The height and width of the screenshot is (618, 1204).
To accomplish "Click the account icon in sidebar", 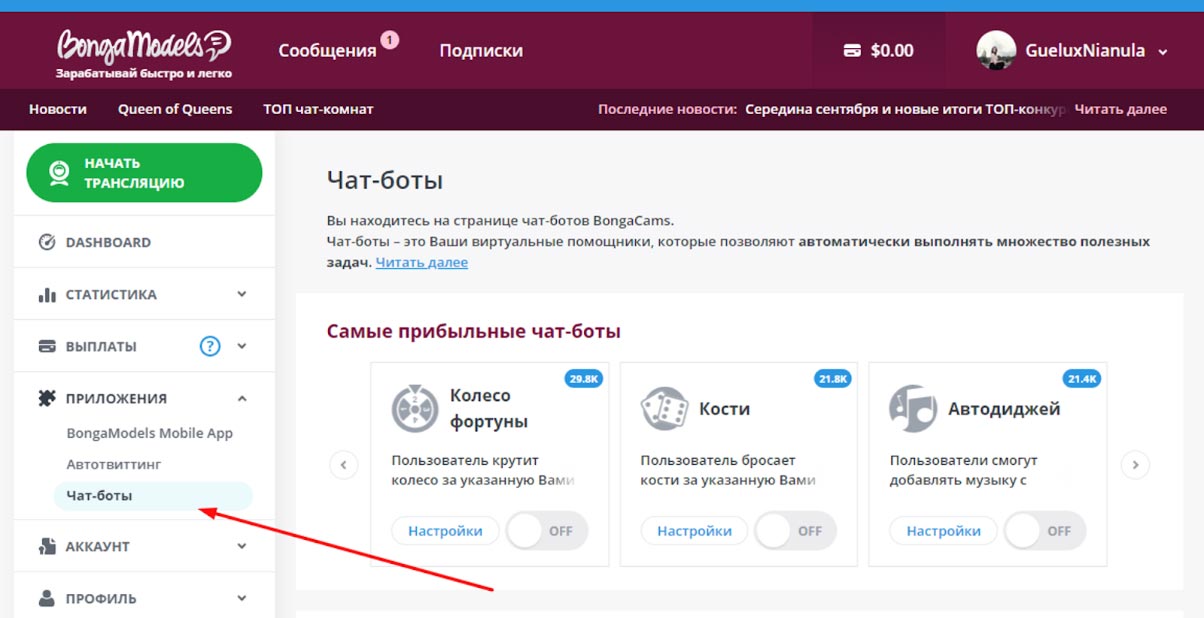I will pyautogui.click(x=47, y=546).
